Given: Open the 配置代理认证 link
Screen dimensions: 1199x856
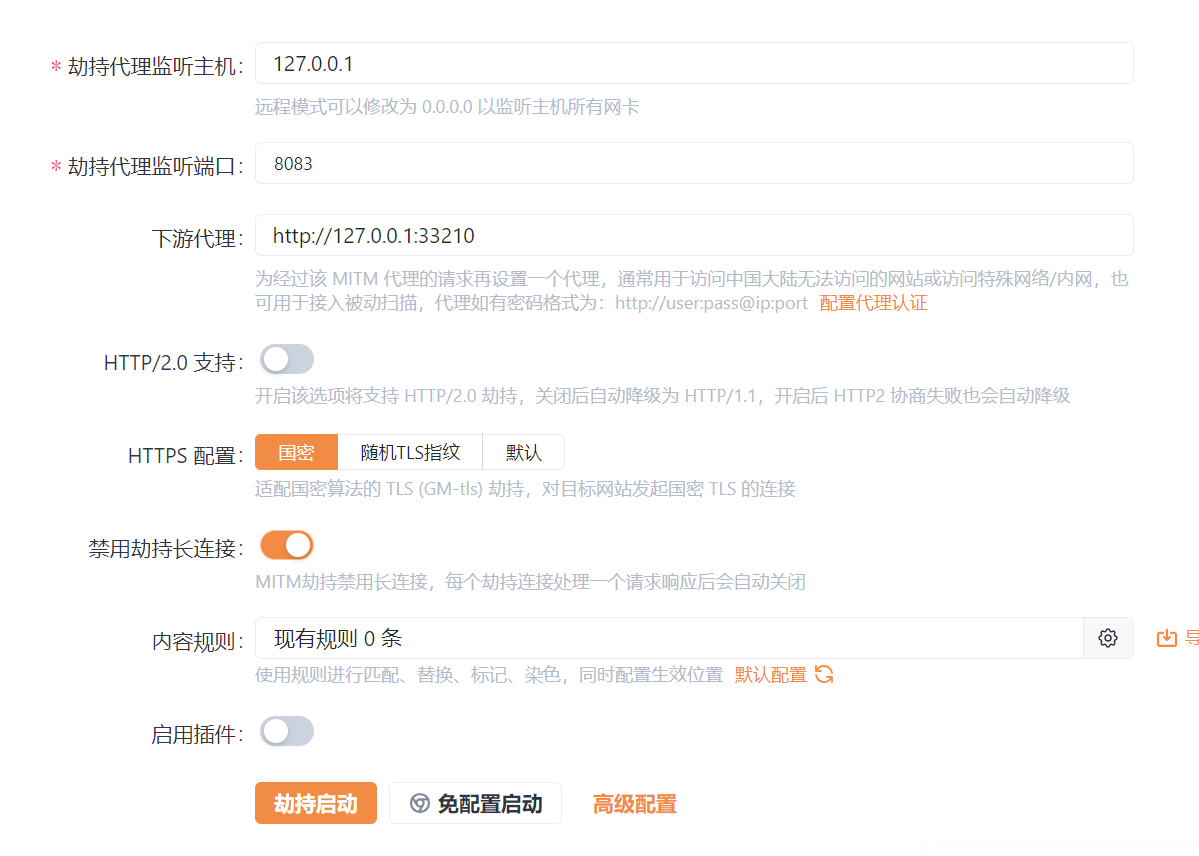Looking at the screenshot, I should click(x=873, y=303).
